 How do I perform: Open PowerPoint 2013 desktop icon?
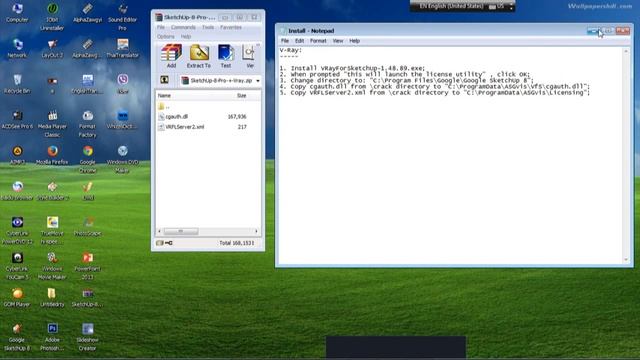(87, 266)
